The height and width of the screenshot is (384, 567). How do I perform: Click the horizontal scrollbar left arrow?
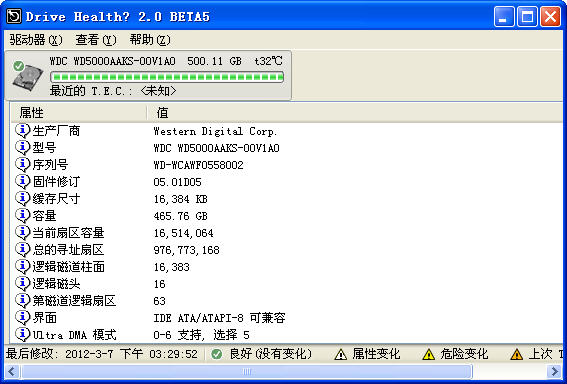(12, 371)
